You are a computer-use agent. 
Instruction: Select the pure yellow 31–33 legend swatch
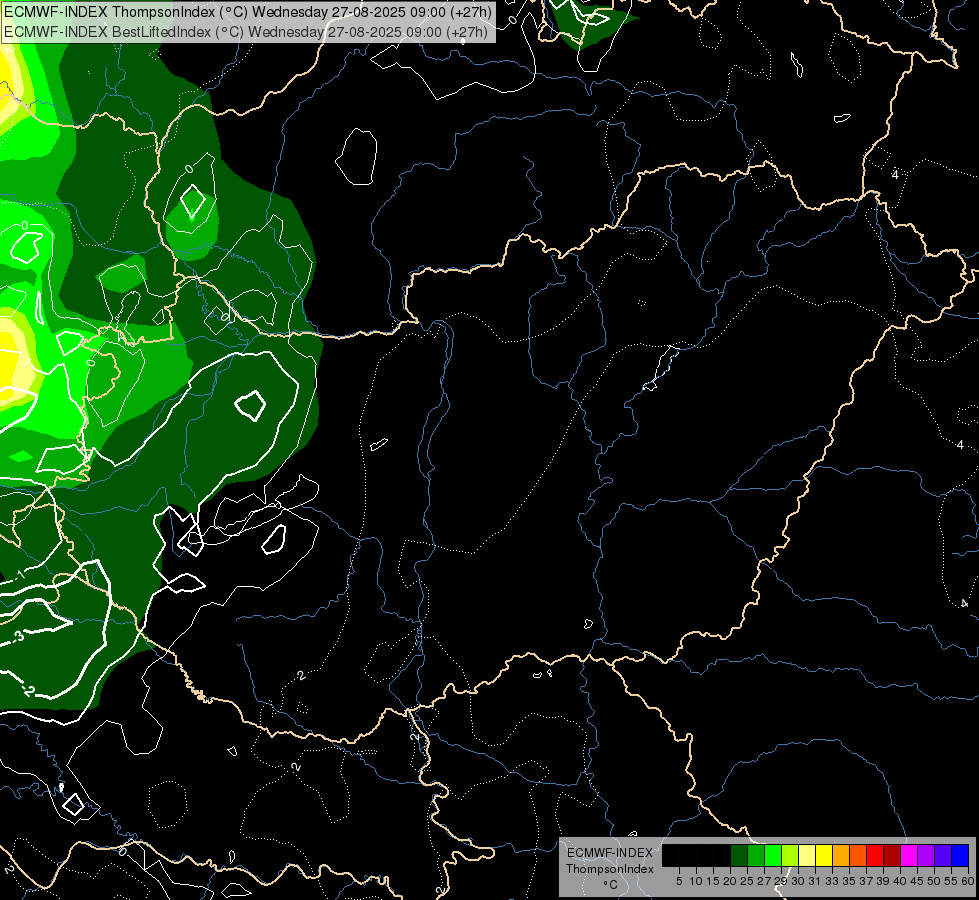[x=824, y=855]
